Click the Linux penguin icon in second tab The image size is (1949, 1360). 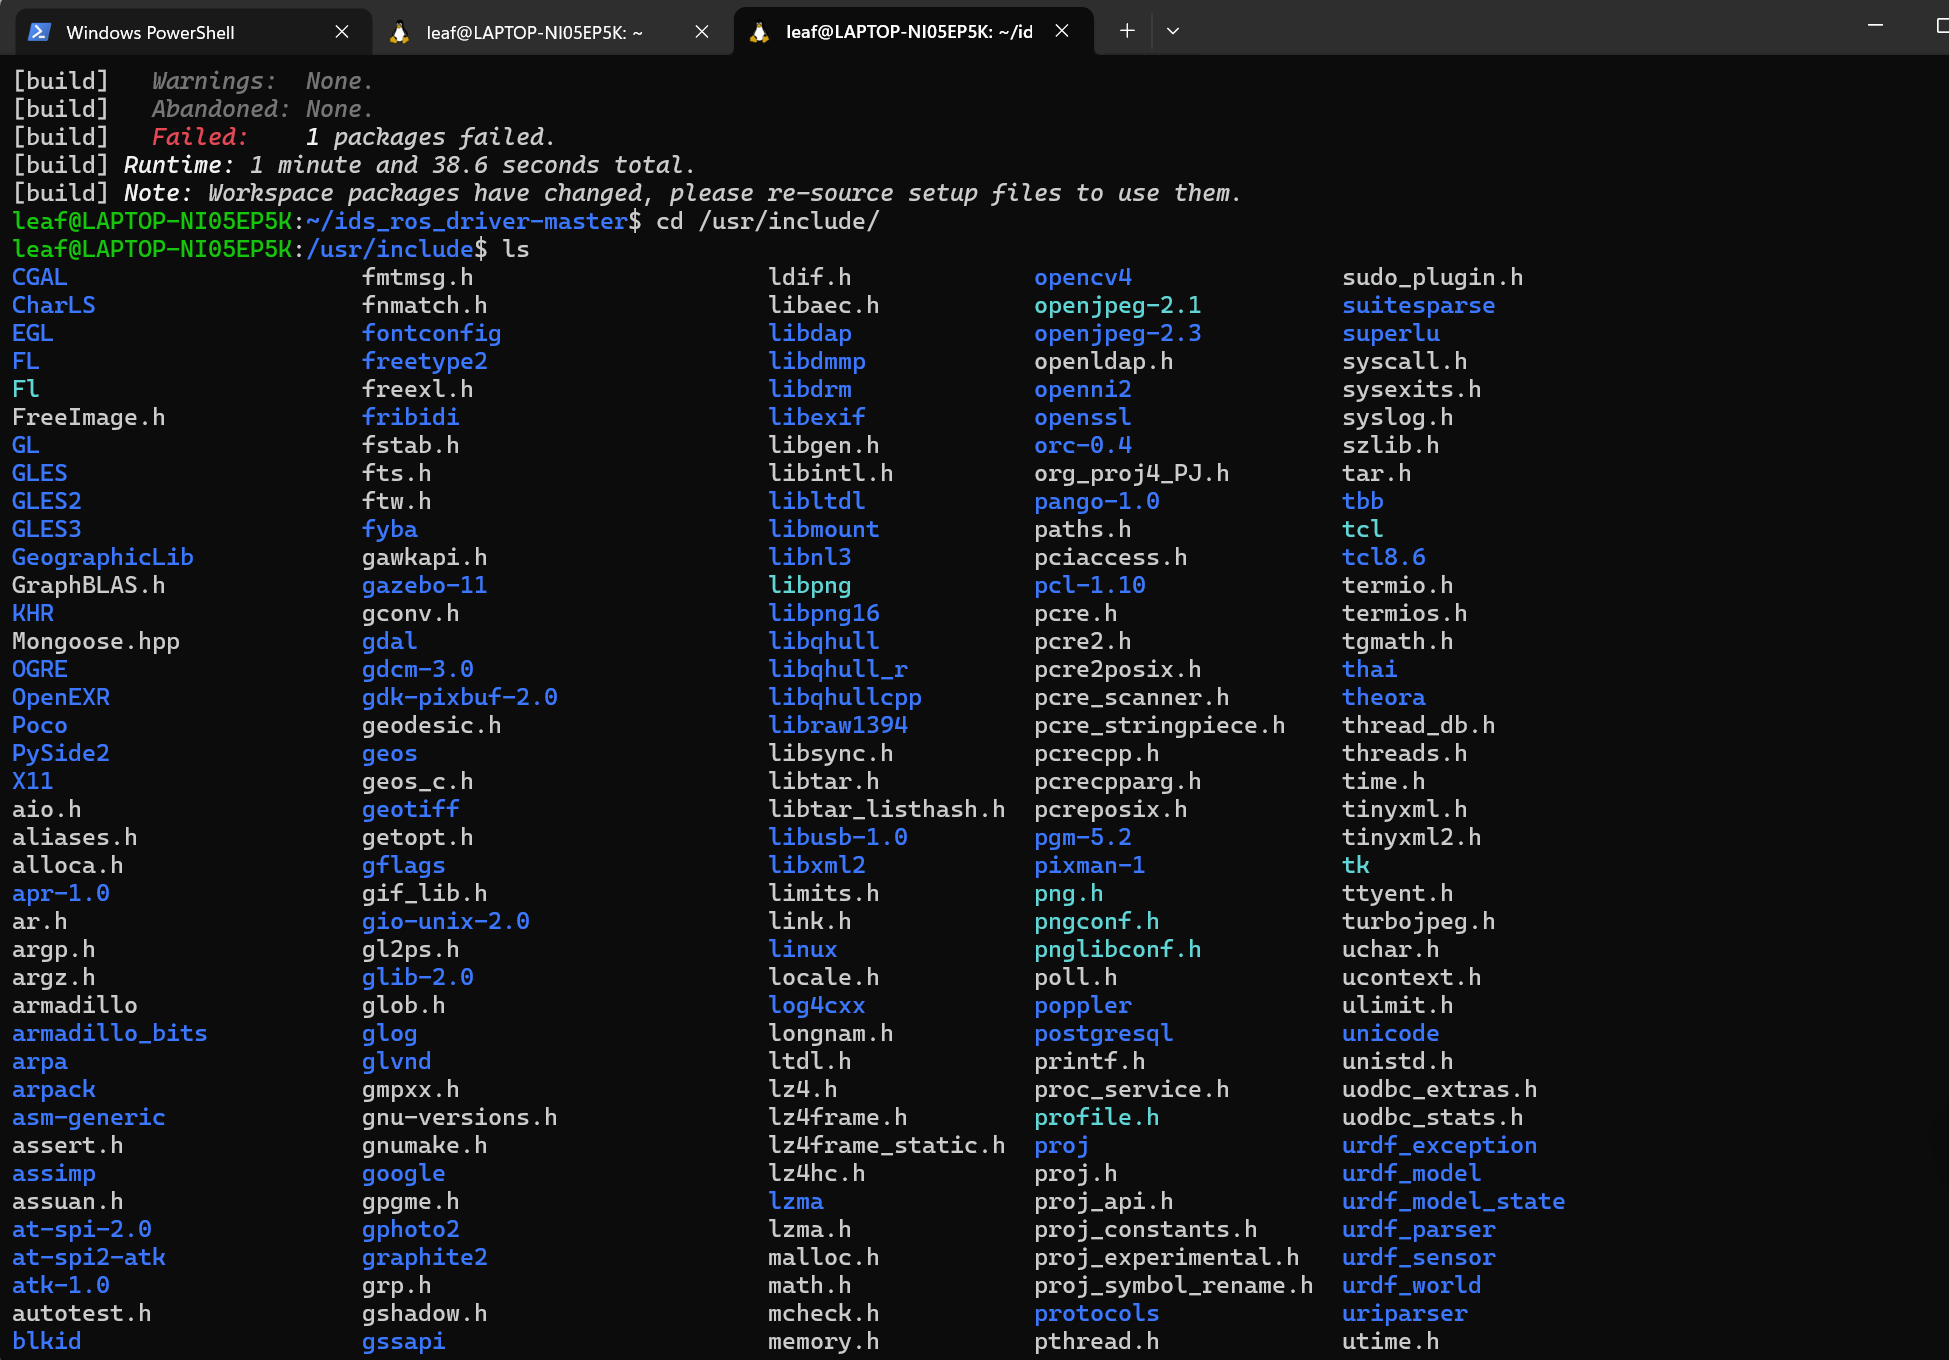[399, 32]
